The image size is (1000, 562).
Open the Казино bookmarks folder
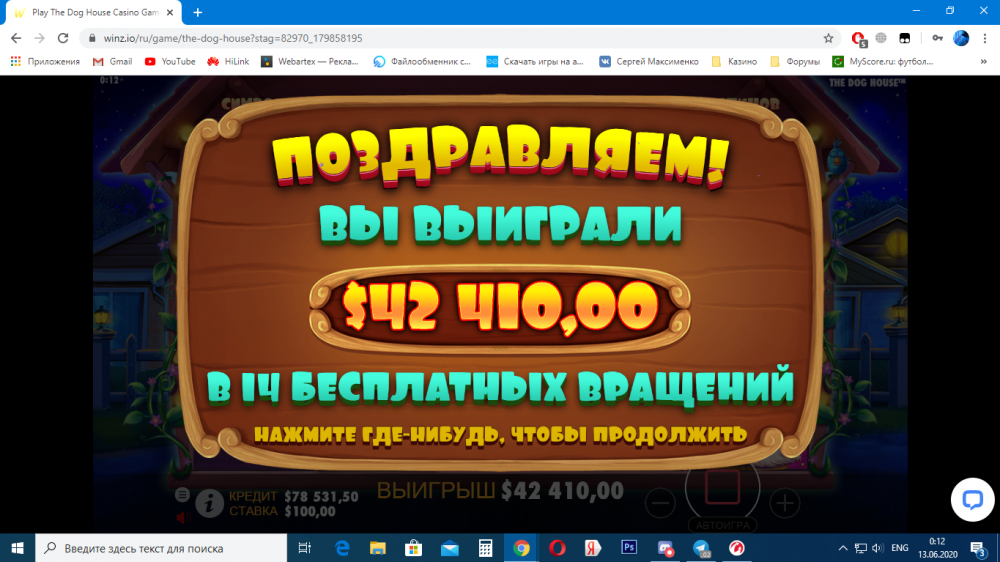(x=734, y=62)
